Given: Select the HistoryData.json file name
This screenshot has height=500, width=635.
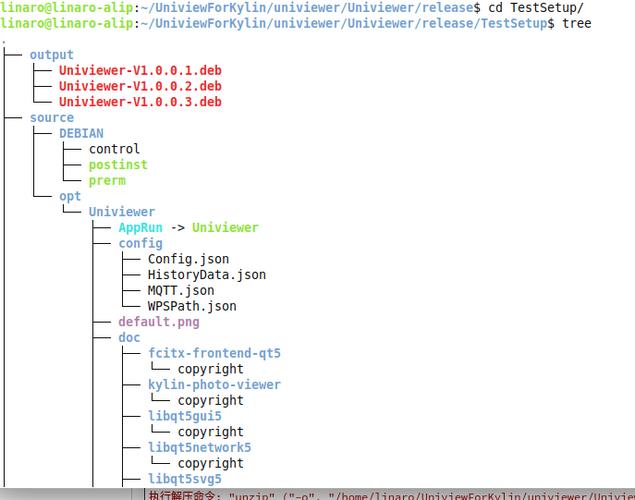Looking at the screenshot, I should pyautogui.click(x=207, y=275).
